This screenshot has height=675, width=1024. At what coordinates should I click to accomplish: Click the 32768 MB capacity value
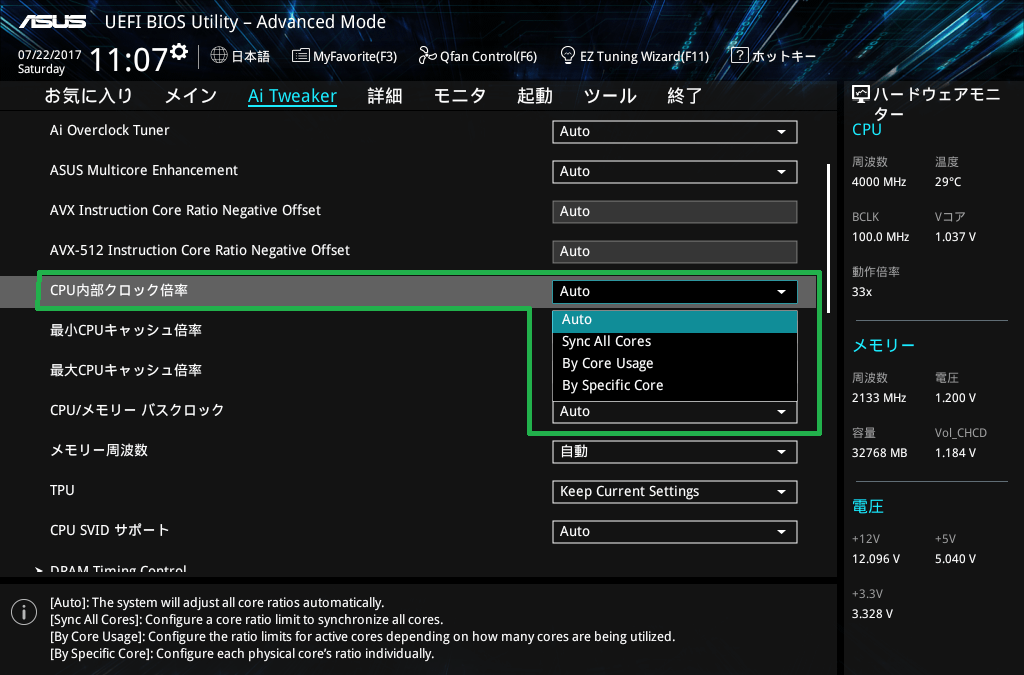tap(880, 452)
